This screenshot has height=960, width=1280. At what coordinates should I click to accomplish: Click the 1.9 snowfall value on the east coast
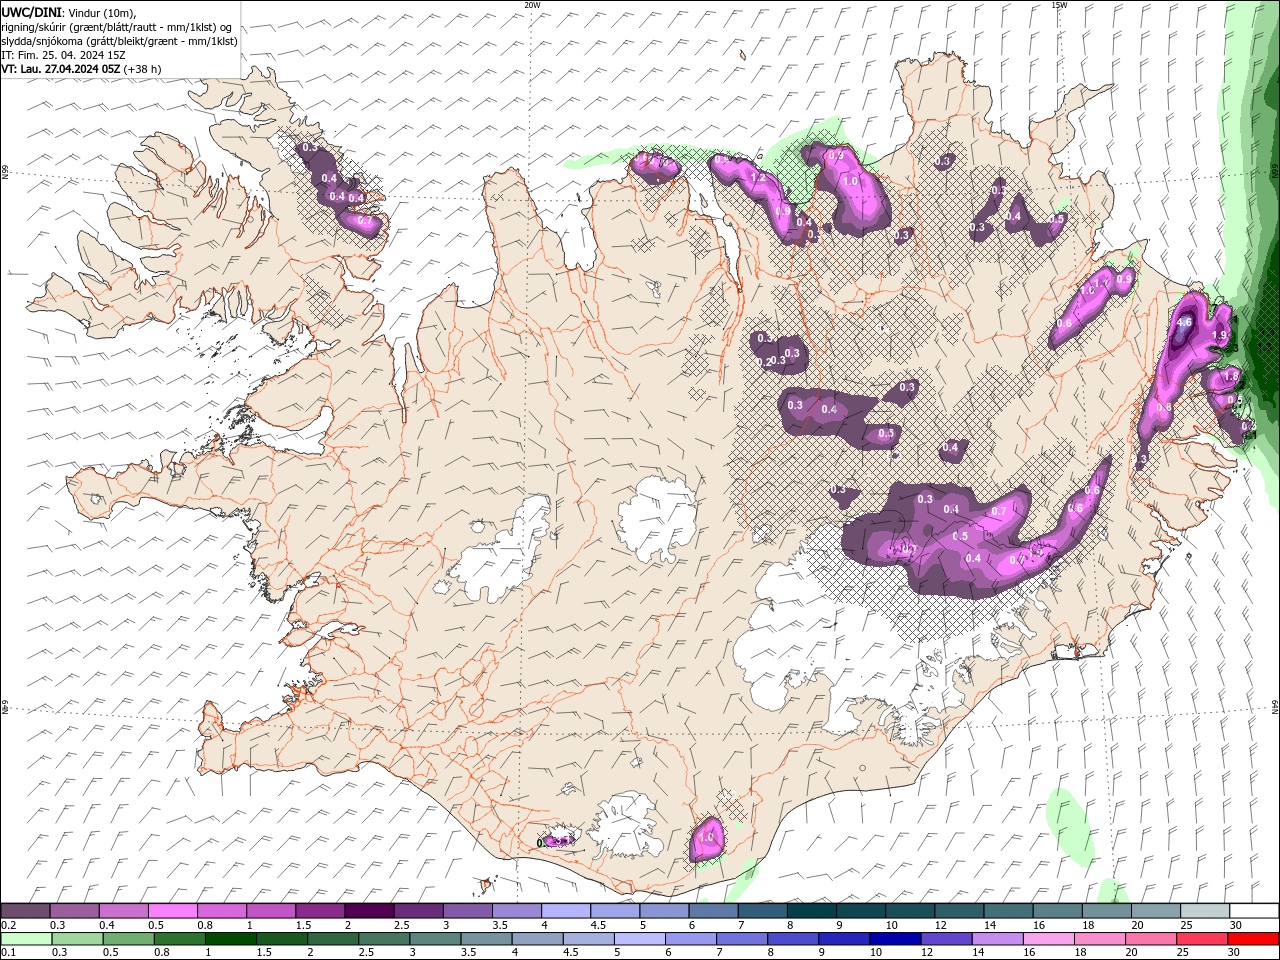pyautogui.click(x=1219, y=335)
